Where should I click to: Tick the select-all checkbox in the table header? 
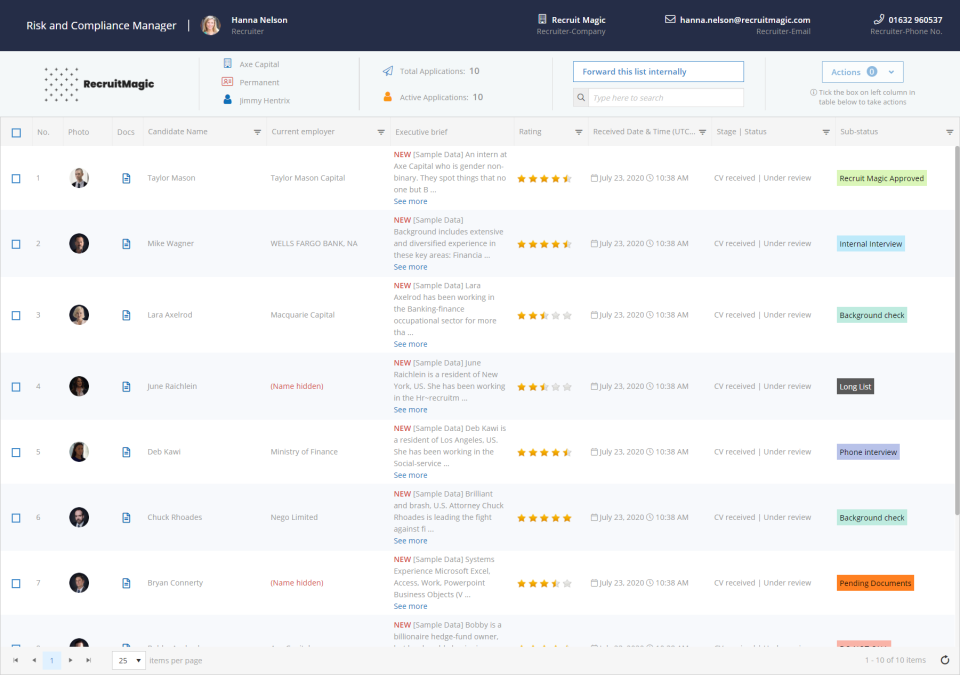pyautogui.click(x=15, y=131)
